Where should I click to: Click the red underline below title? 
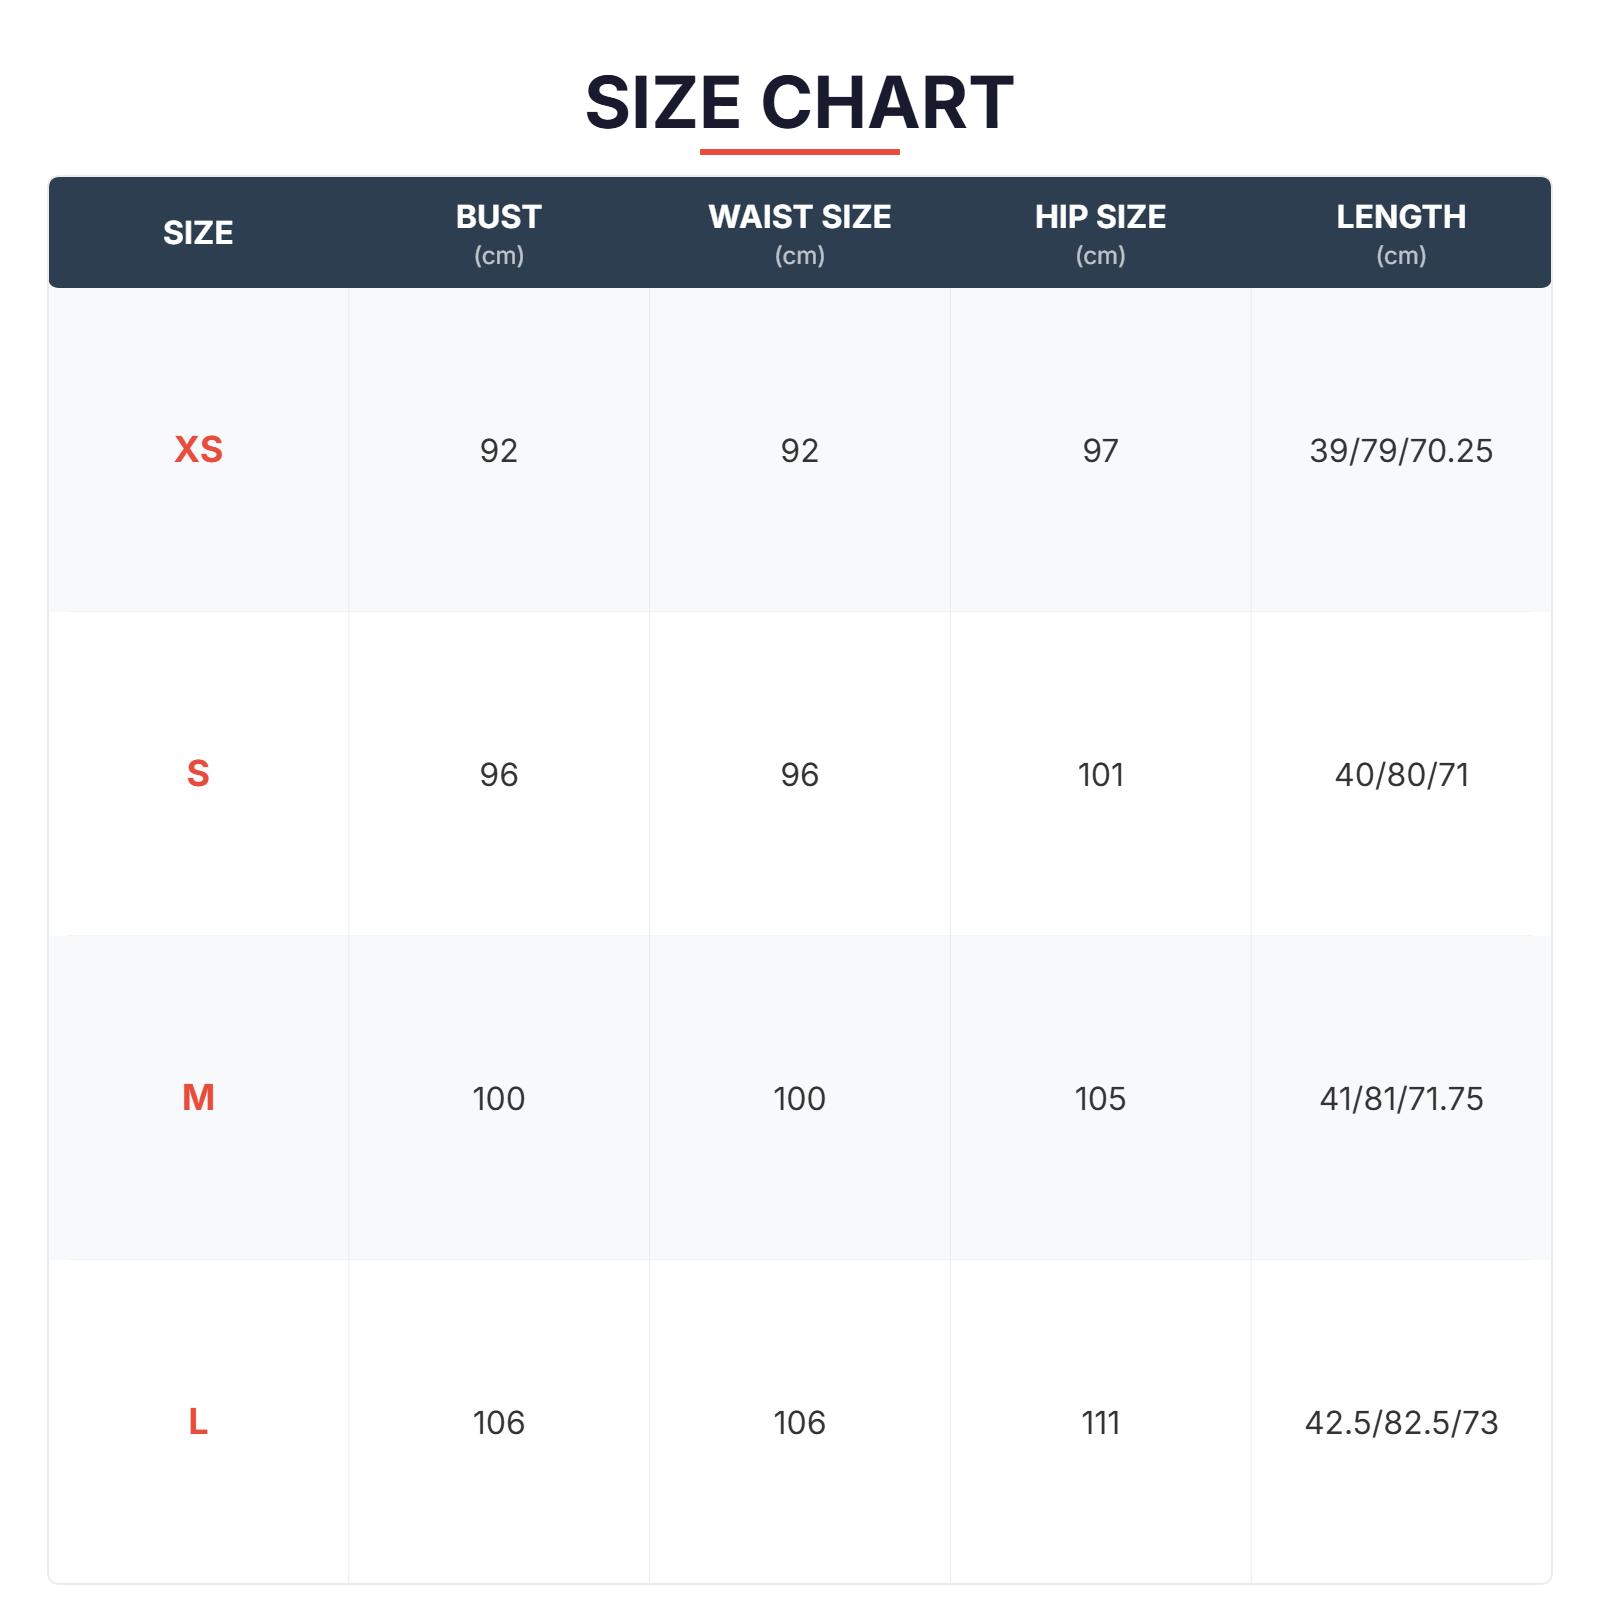point(799,152)
